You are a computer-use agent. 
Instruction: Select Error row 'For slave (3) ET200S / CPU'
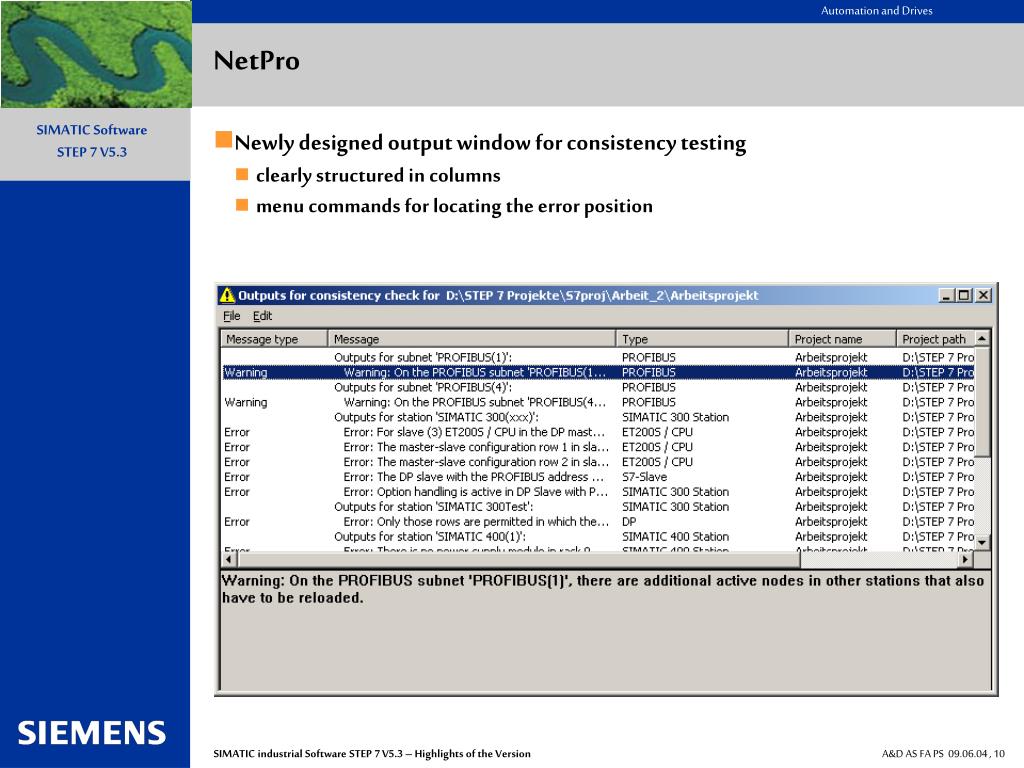click(598, 432)
